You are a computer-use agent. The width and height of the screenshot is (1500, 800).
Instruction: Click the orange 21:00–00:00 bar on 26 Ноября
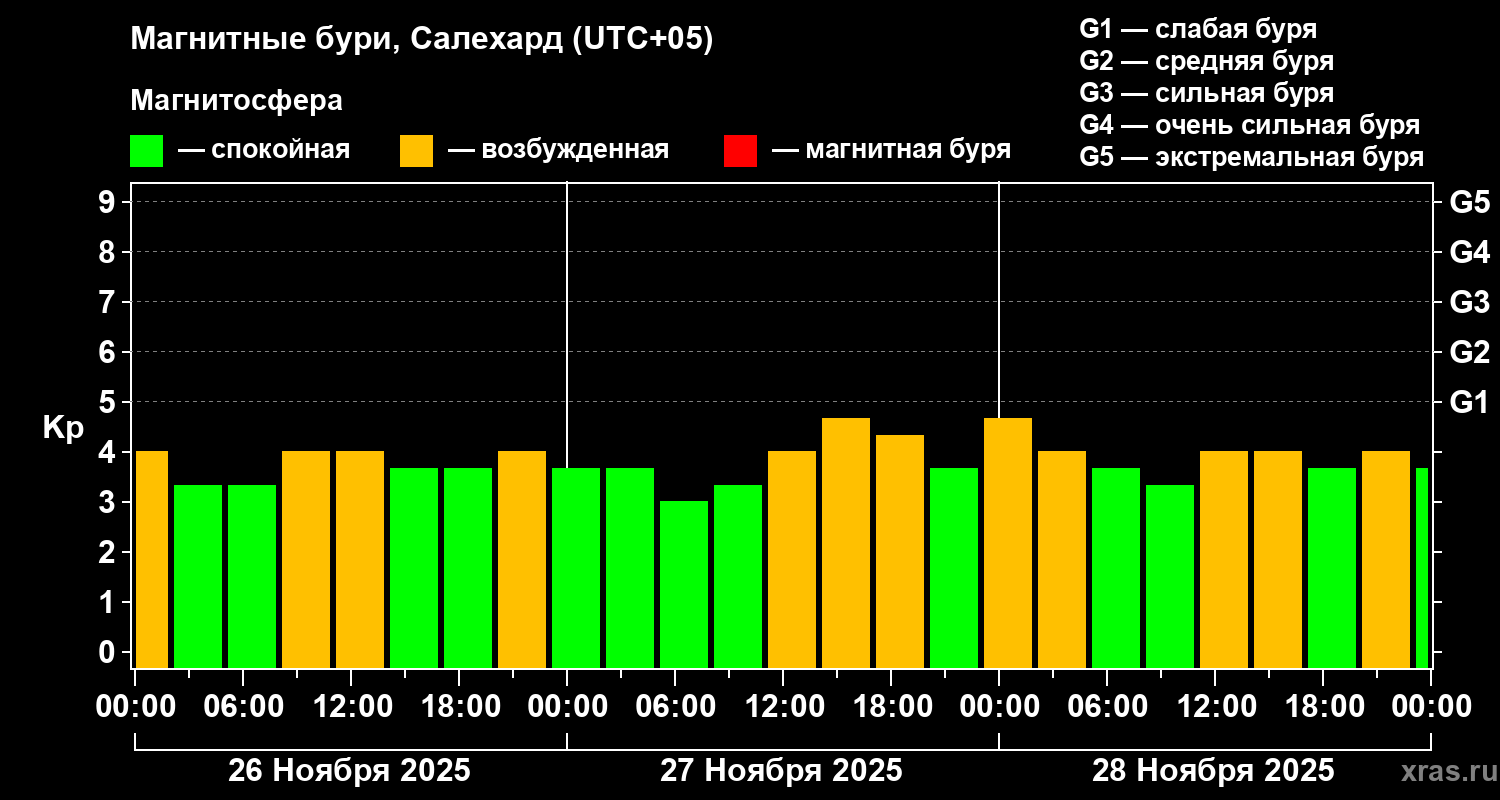point(522,559)
